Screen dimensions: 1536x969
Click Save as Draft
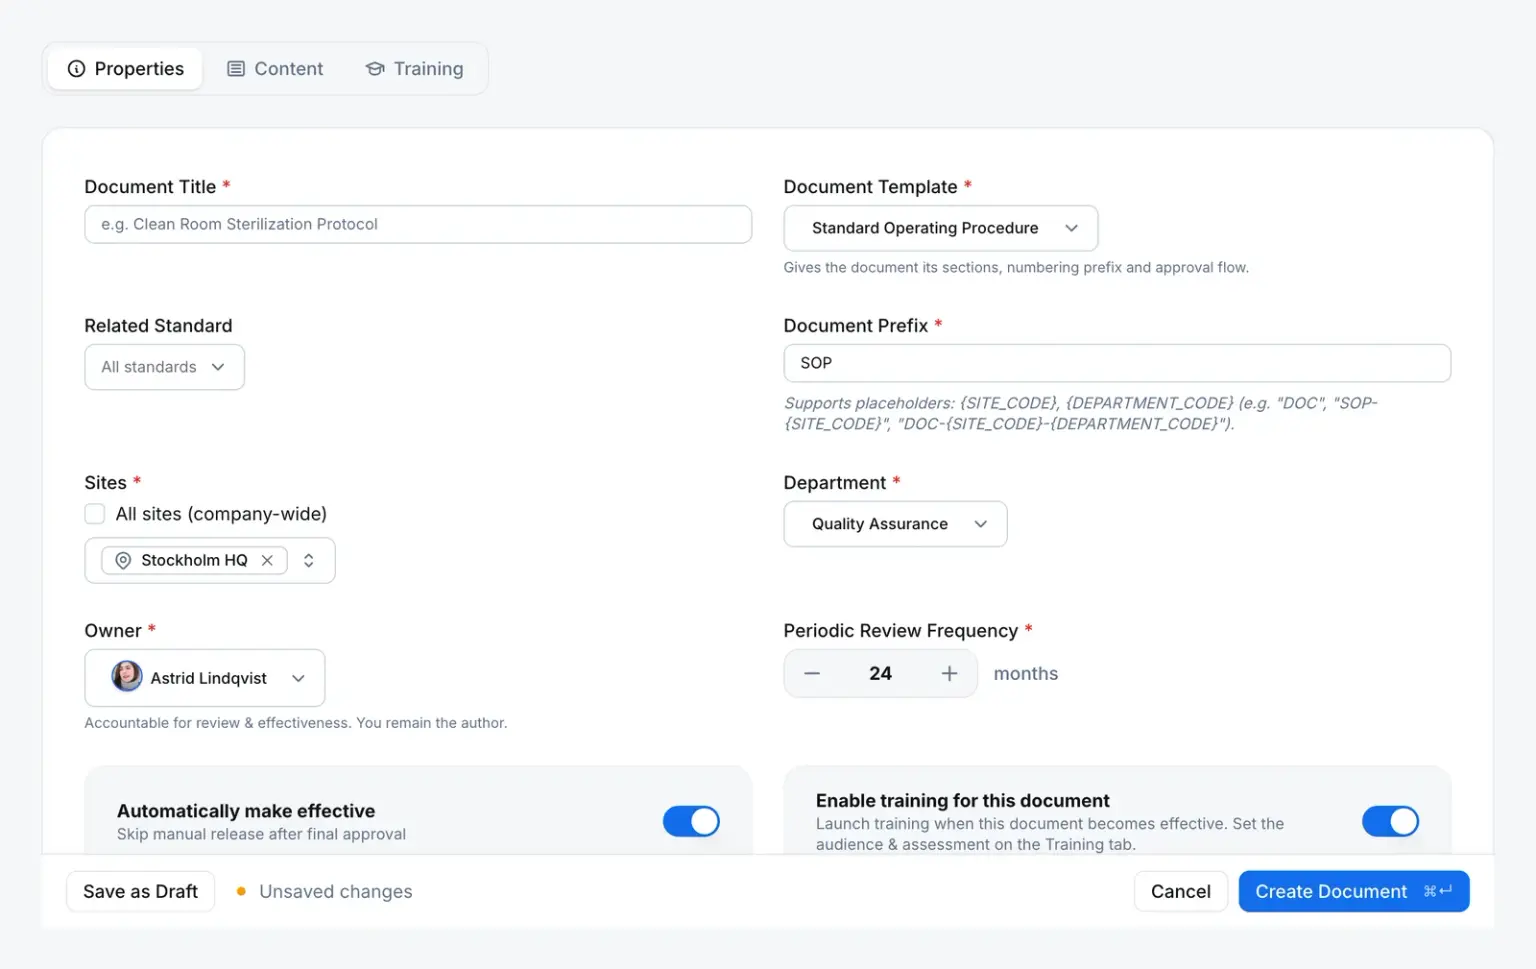pyautogui.click(x=140, y=891)
